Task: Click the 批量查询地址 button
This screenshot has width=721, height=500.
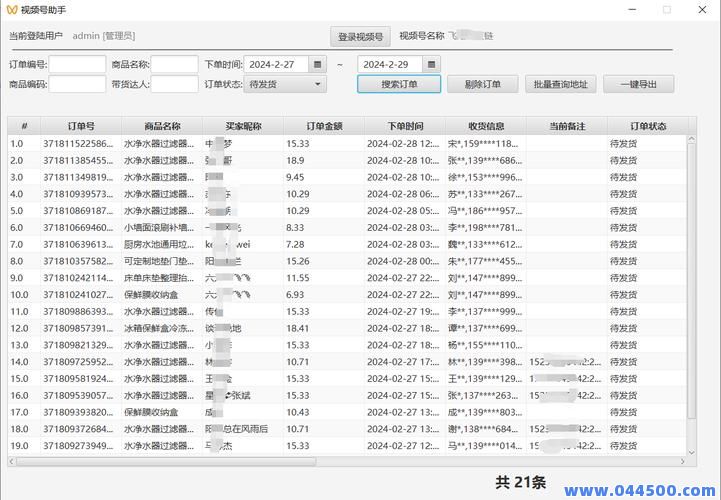Action: (561, 84)
